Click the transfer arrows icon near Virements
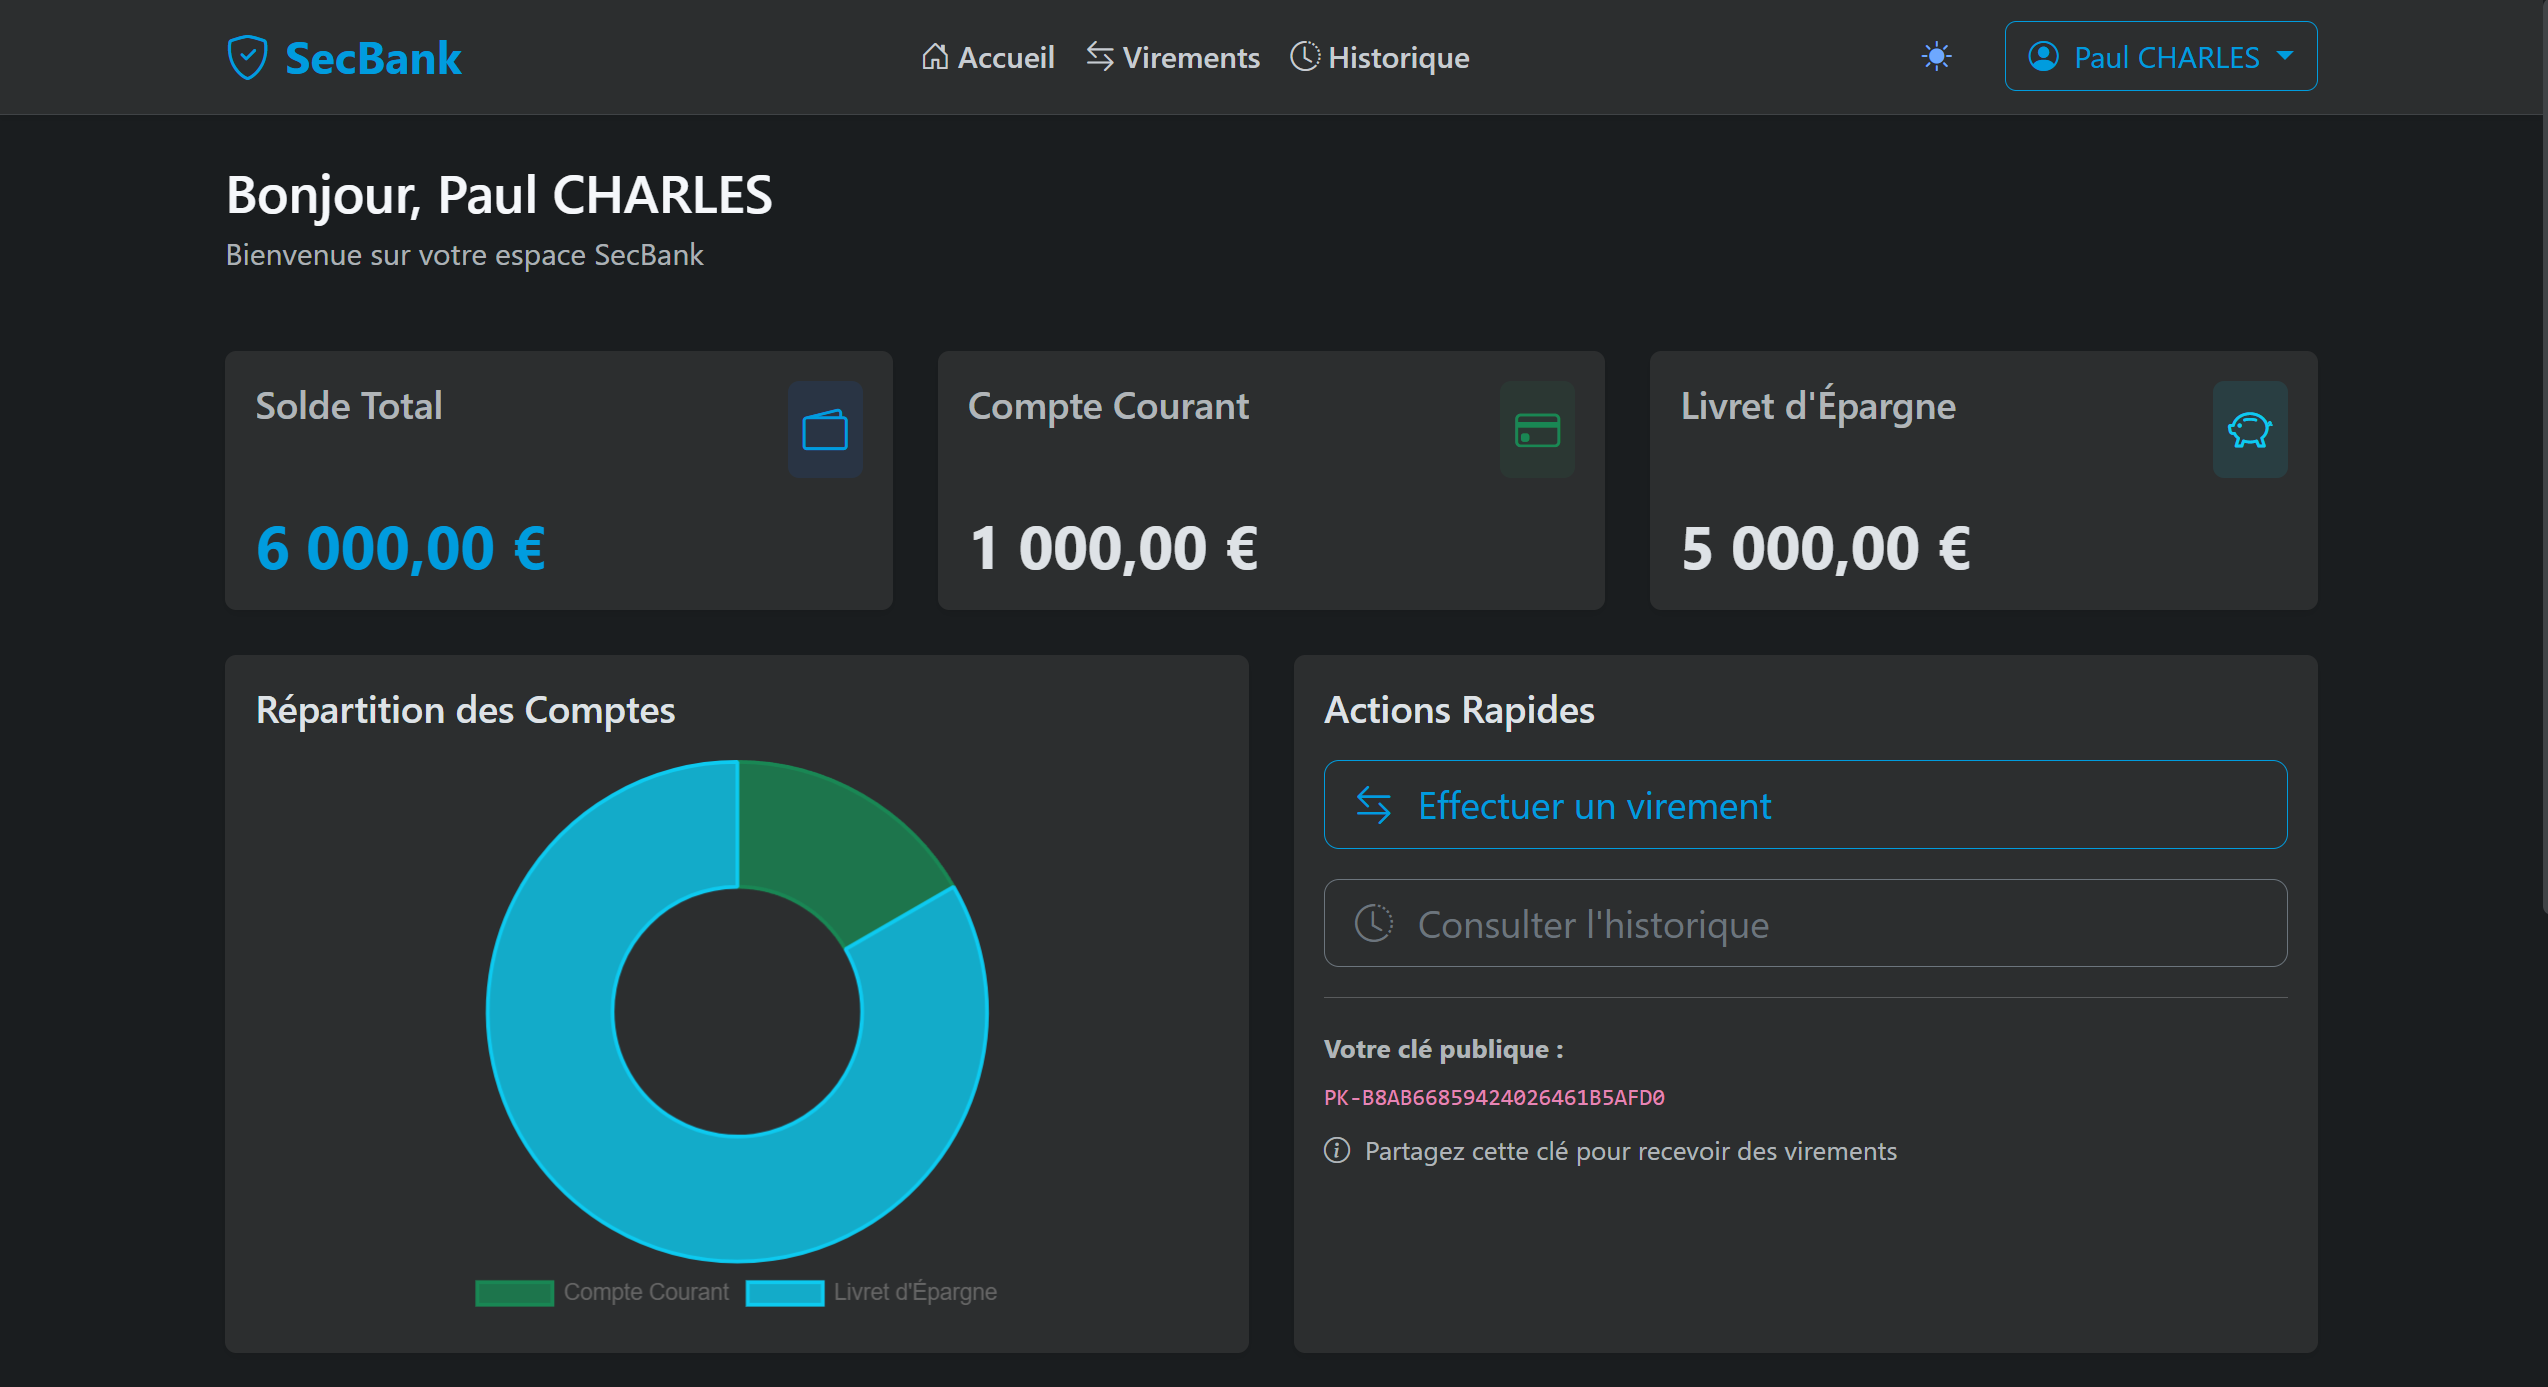2548x1387 pixels. (x=1098, y=57)
